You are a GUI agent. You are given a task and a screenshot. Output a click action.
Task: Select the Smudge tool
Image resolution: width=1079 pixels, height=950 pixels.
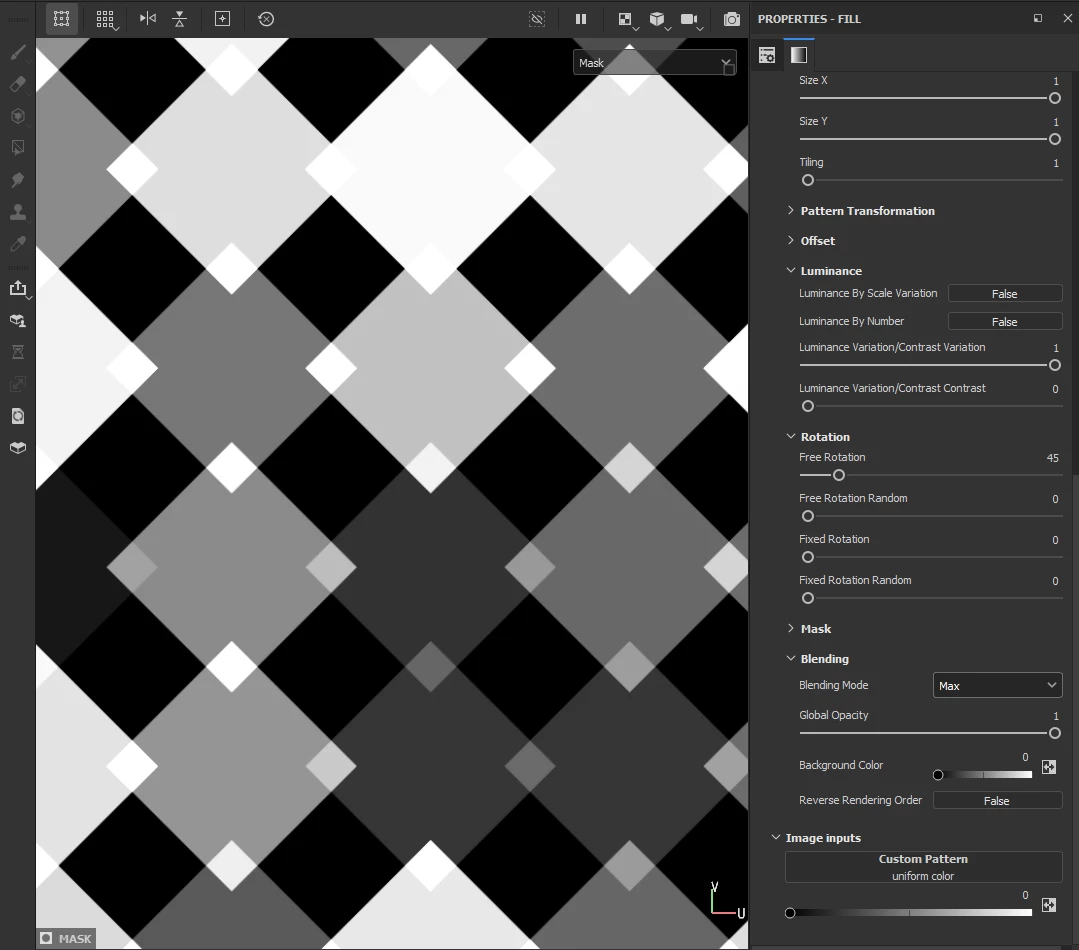pyautogui.click(x=18, y=180)
